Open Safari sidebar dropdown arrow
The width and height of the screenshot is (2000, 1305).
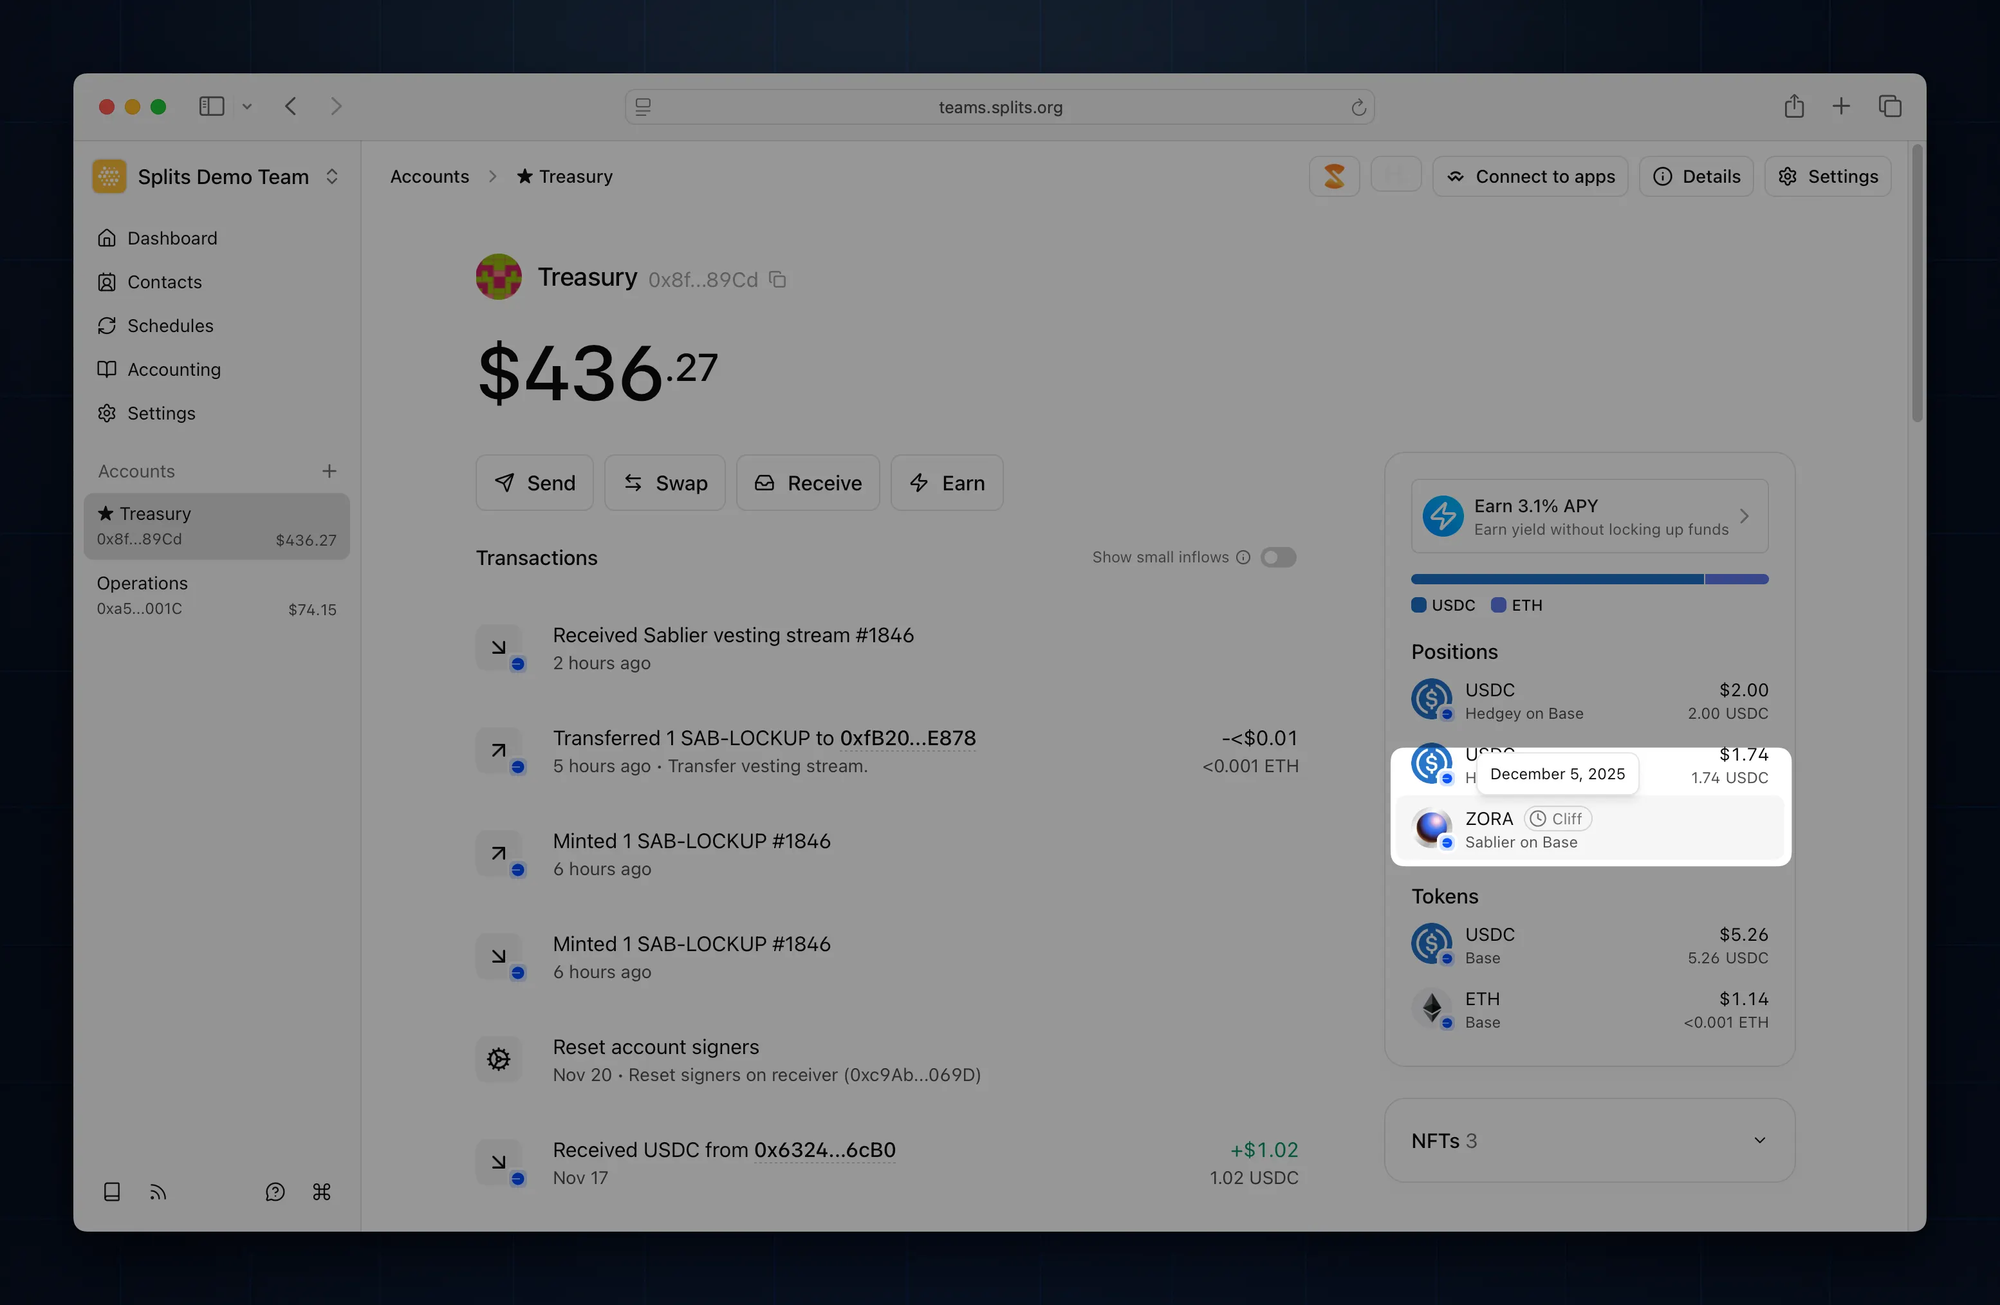pyautogui.click(x=247, y=106)
